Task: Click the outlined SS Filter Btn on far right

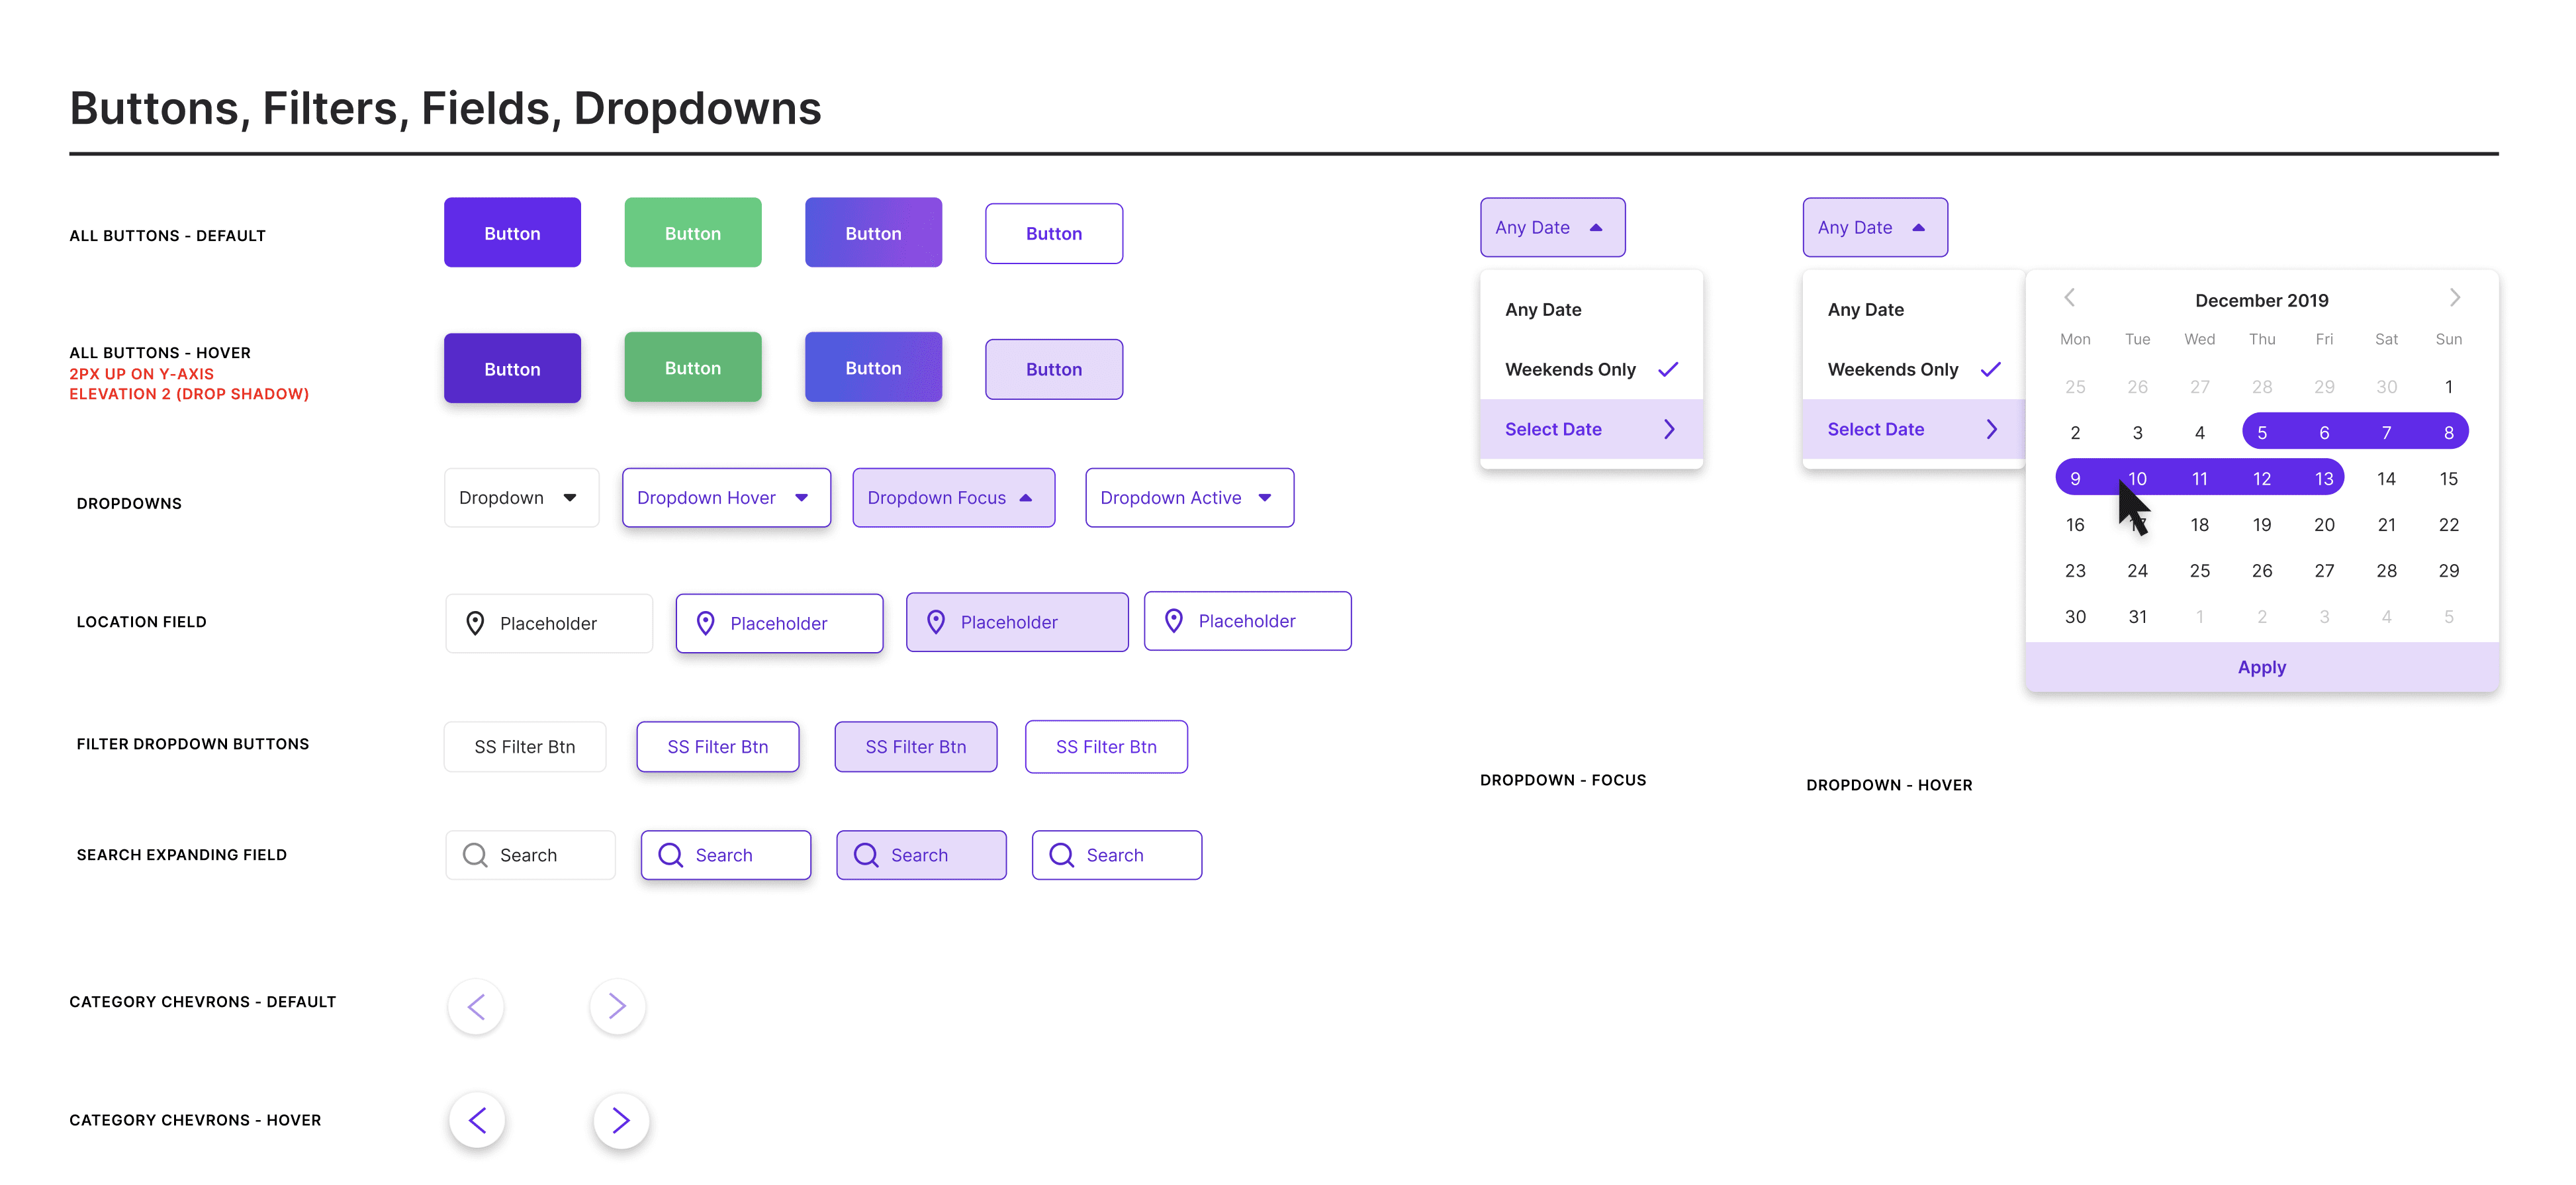Action: 1106,747
